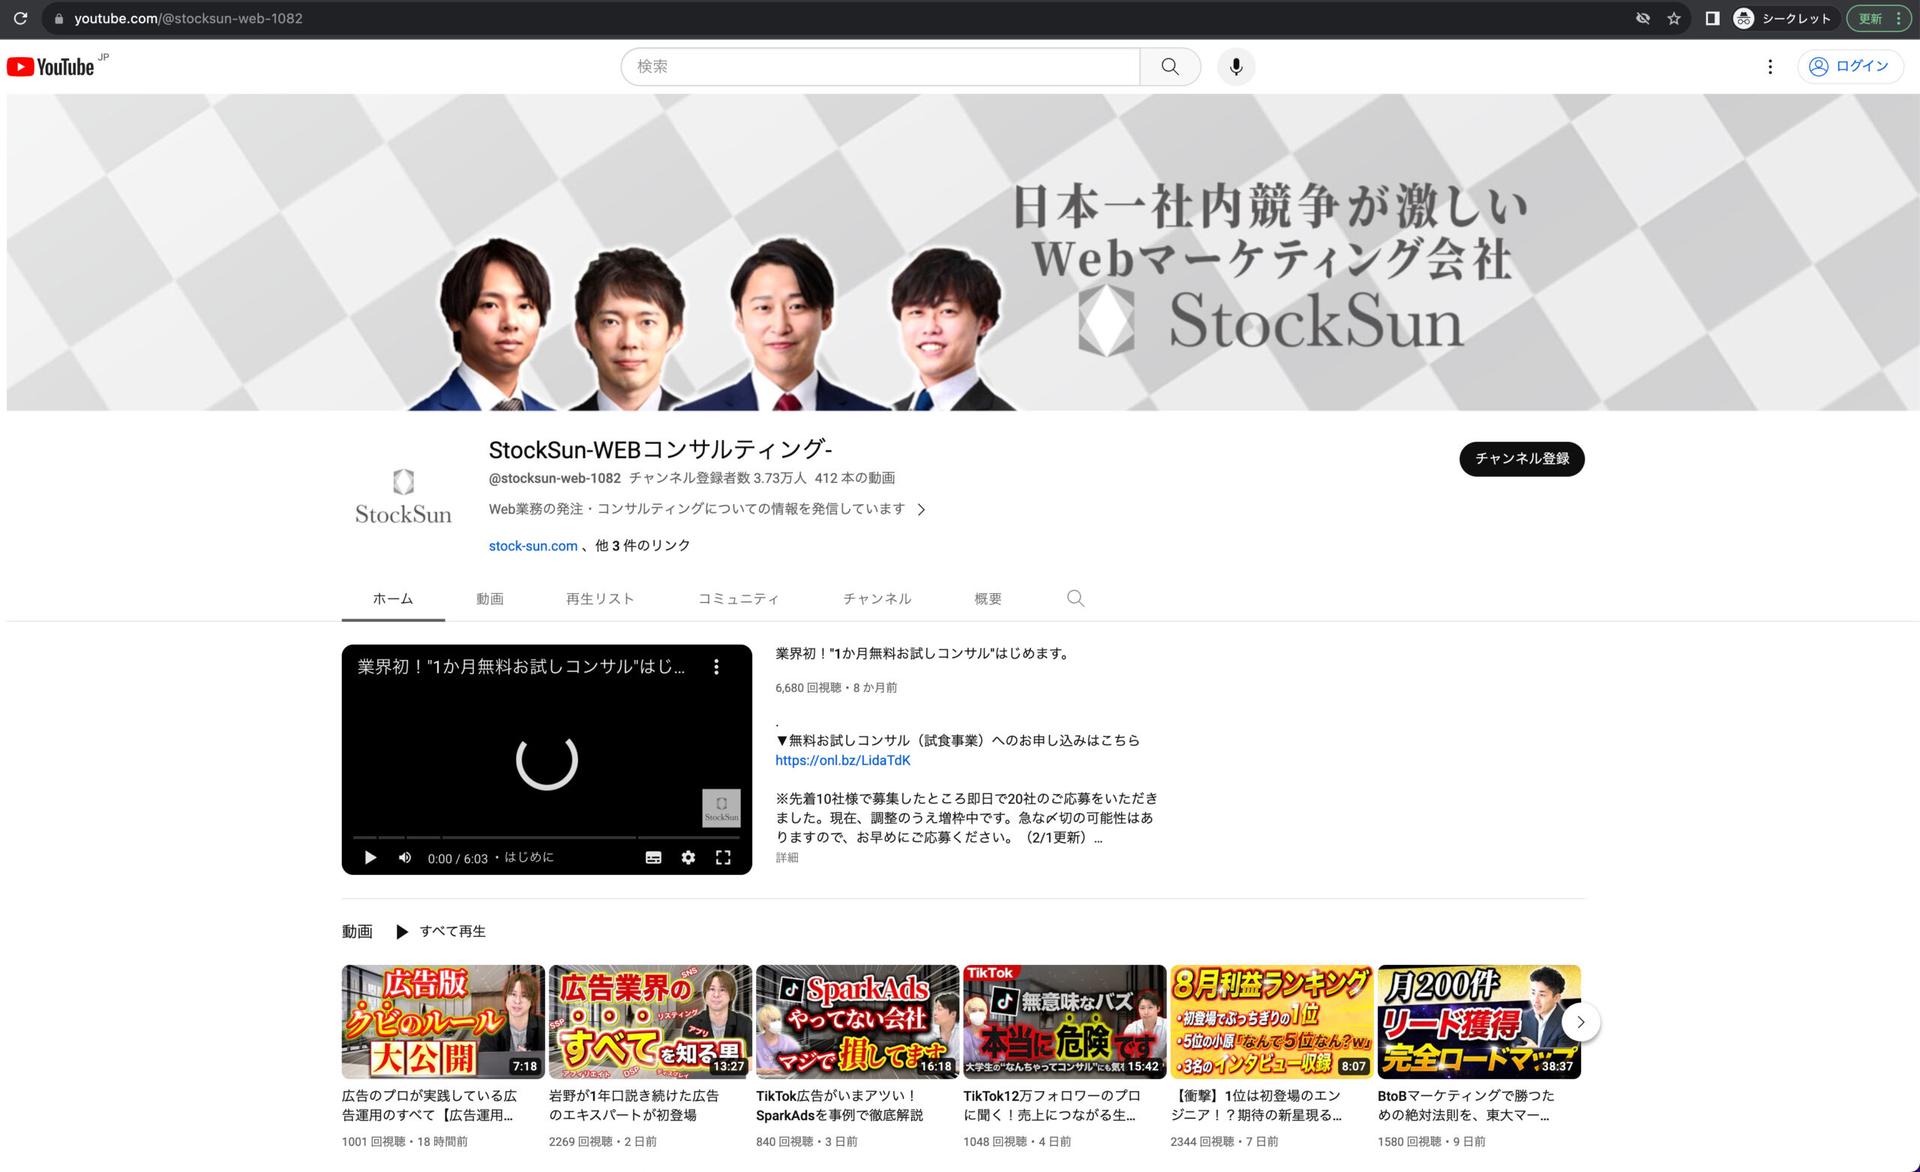The height and width of the screenshot is (1172, 1920).
Task: Toggle browser side panel icon
Action: click(x=1712, y=19)
